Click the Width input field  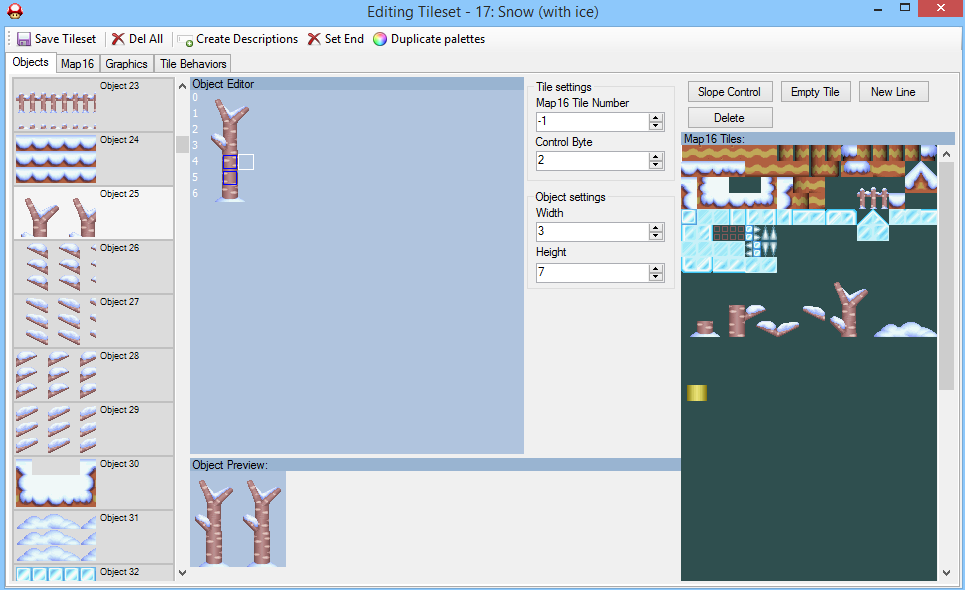(592, 231)
